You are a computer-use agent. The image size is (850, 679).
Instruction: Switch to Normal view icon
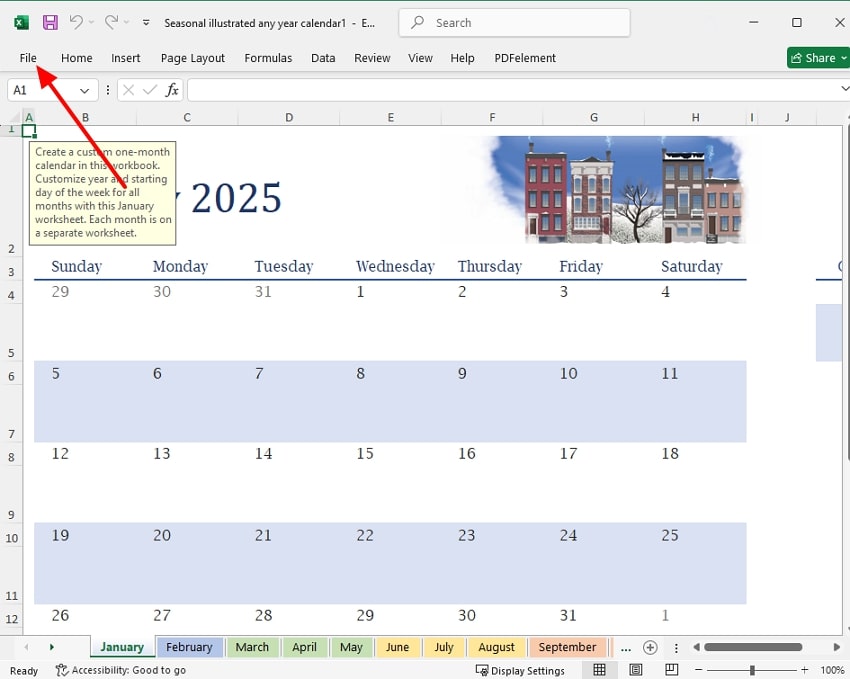(x=599, y=670)
